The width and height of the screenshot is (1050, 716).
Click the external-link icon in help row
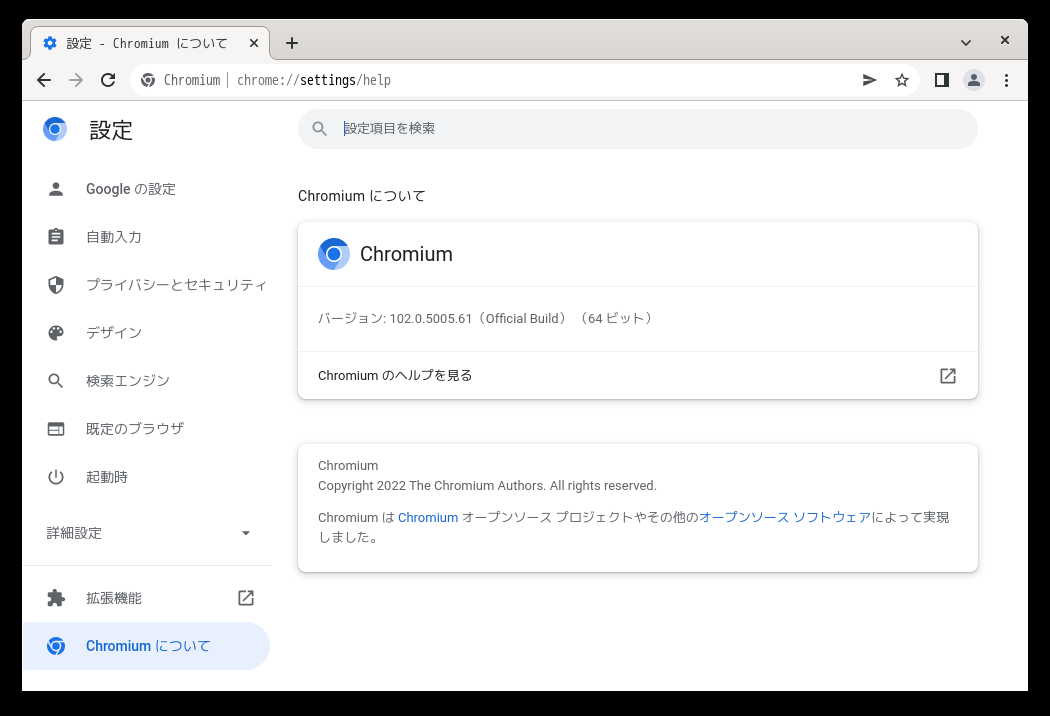pyautogui.click(x=948, y=376)
